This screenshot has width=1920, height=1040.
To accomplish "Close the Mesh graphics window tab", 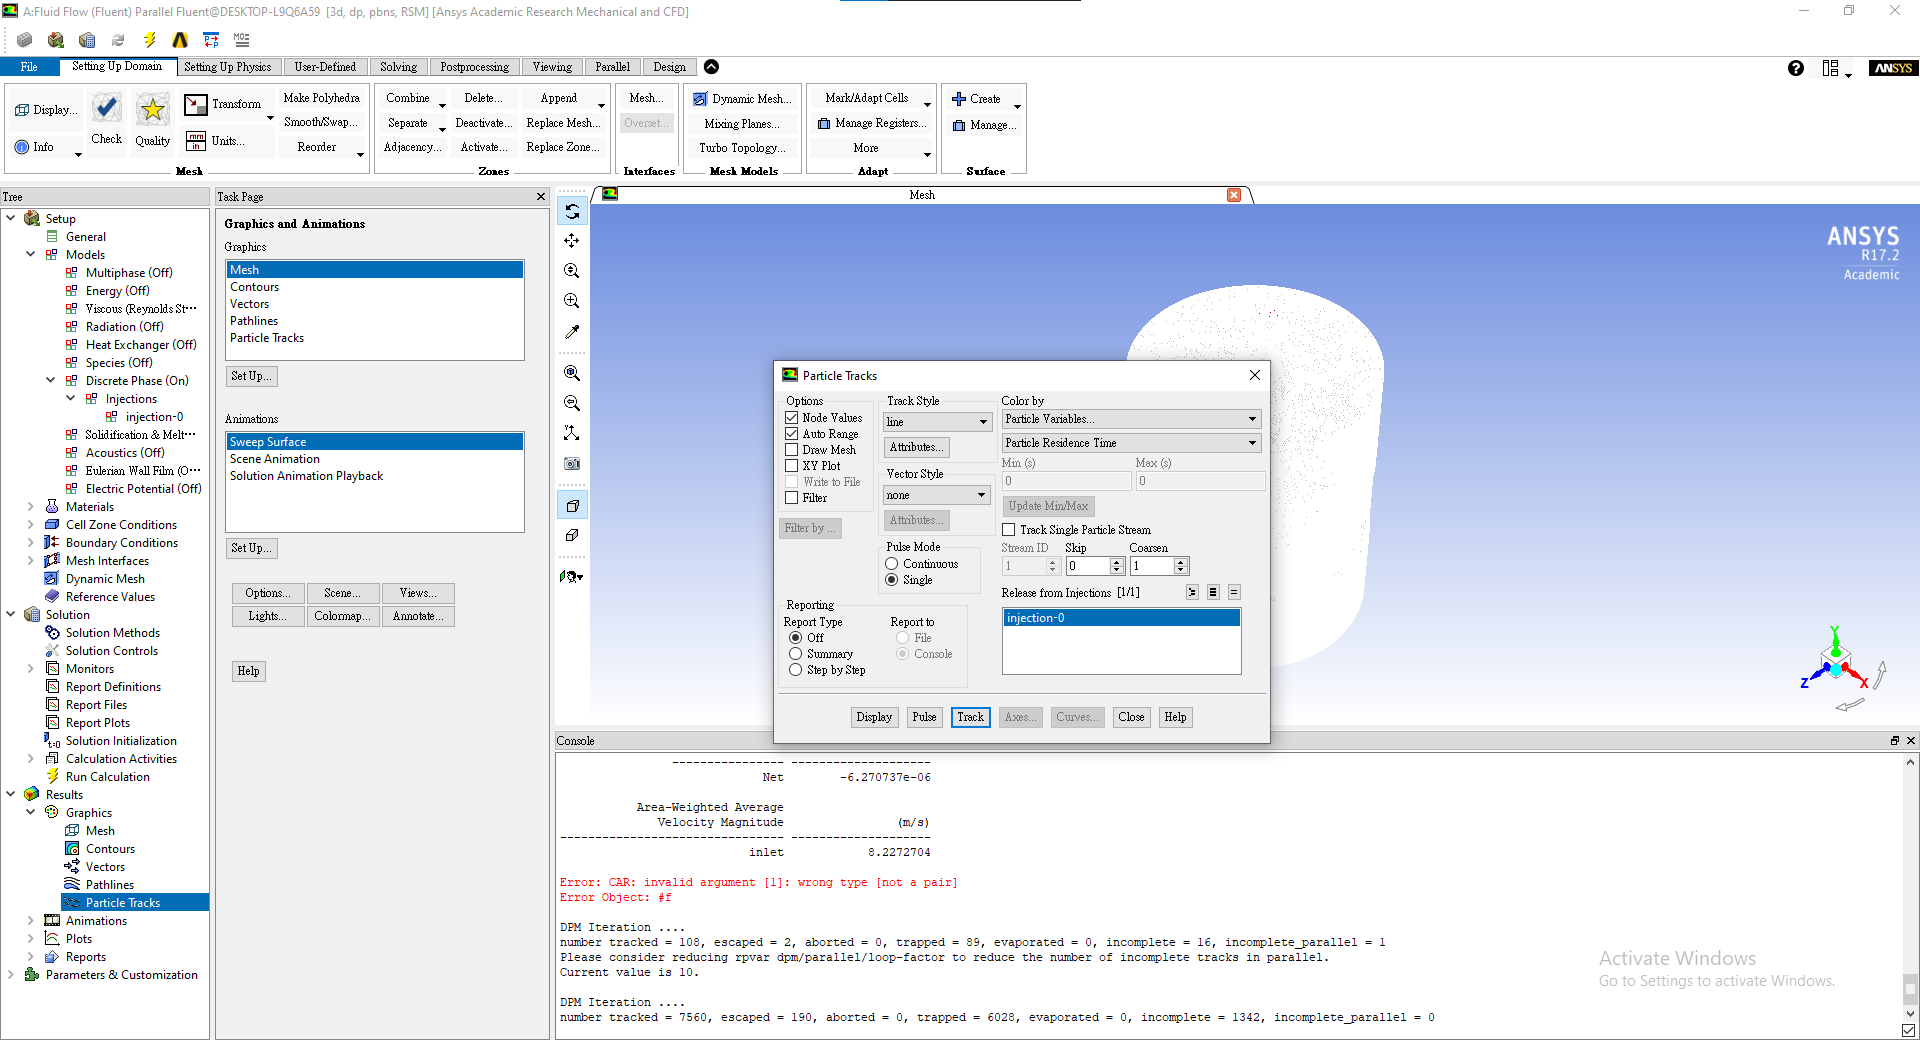I will (1234, 195).
